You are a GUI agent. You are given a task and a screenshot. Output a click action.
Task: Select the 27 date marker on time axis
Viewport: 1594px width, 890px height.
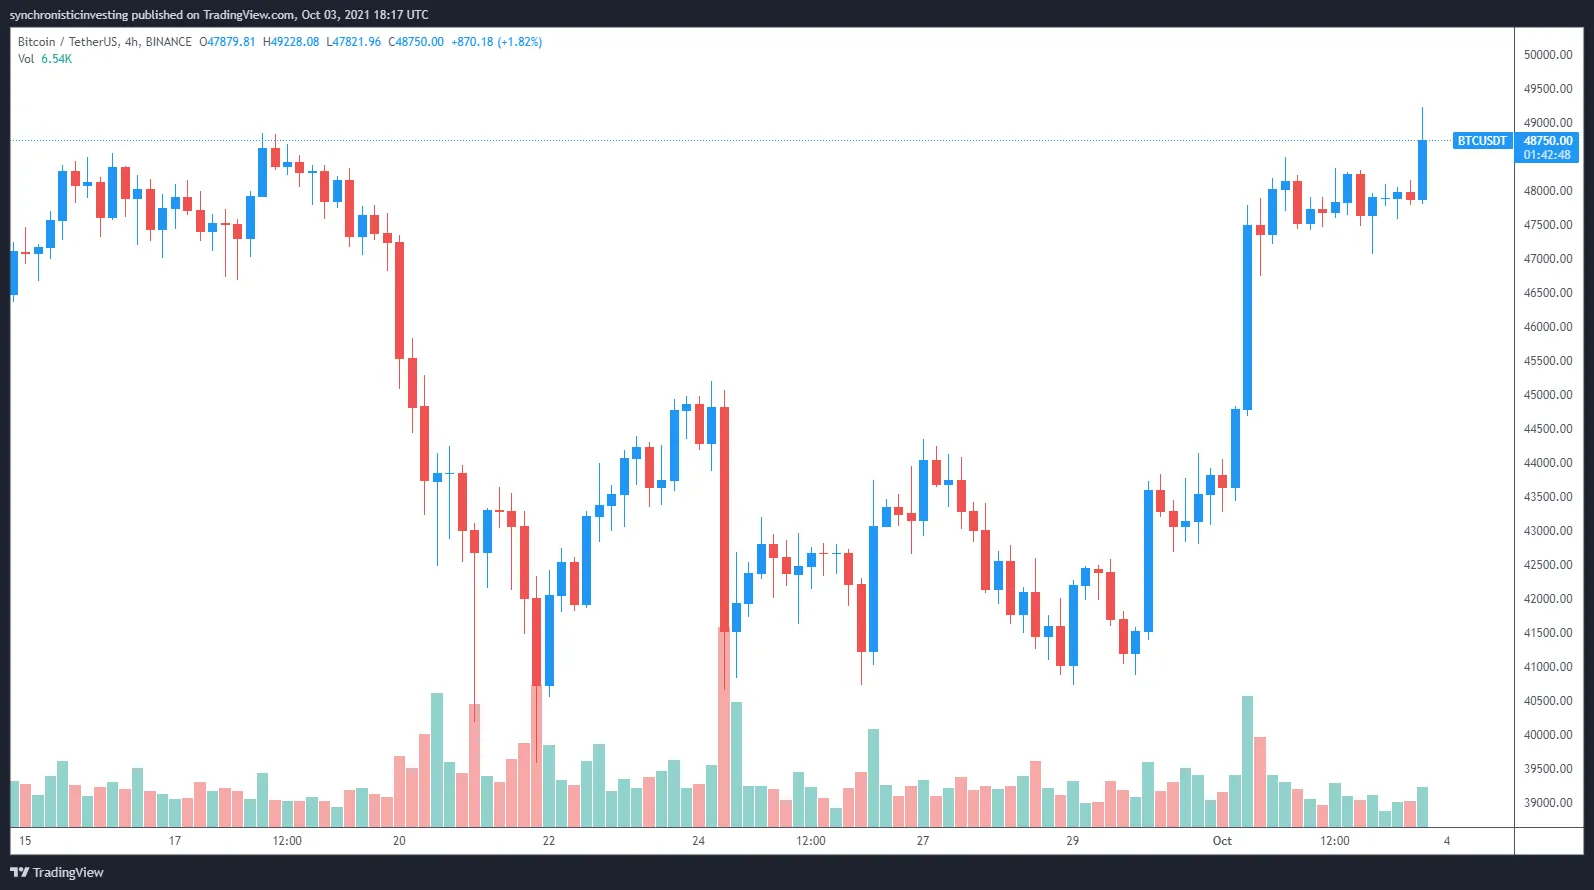[923, 841]
